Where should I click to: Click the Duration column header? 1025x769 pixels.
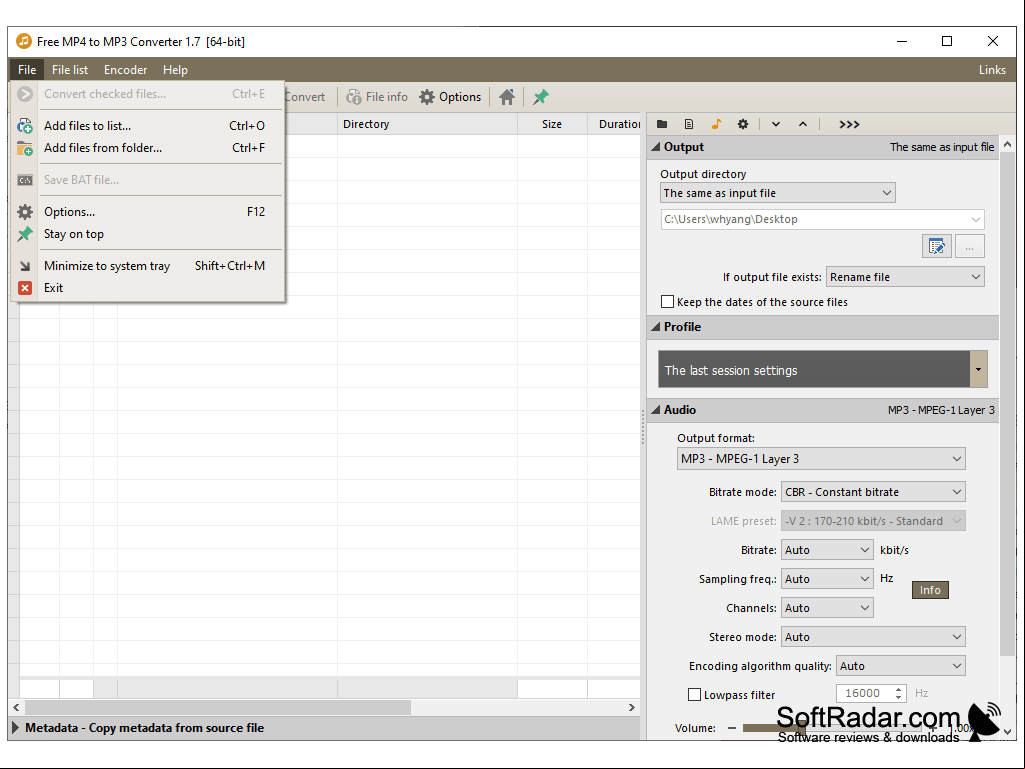pyautogui.click(x=614, y=124)
